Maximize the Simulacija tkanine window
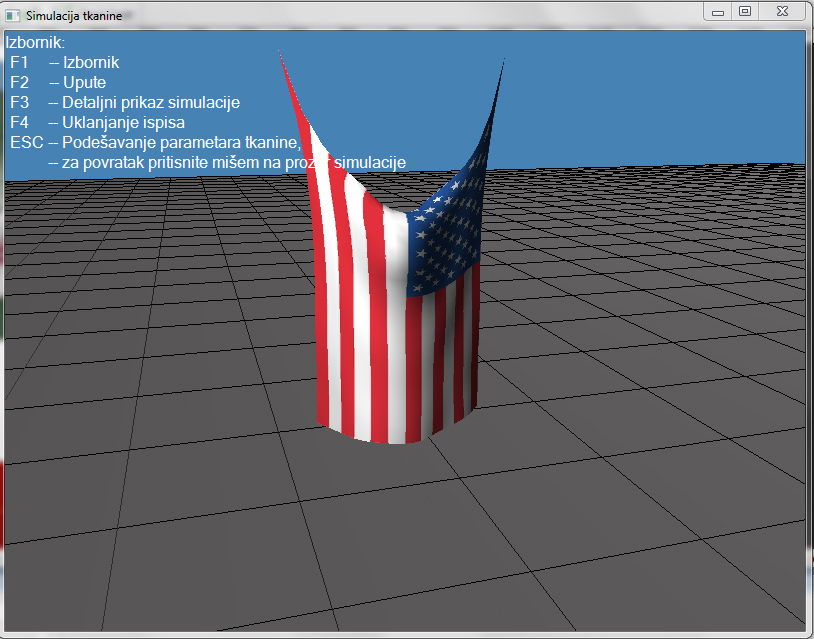This screenshot has width=814, height=639. 745,11
